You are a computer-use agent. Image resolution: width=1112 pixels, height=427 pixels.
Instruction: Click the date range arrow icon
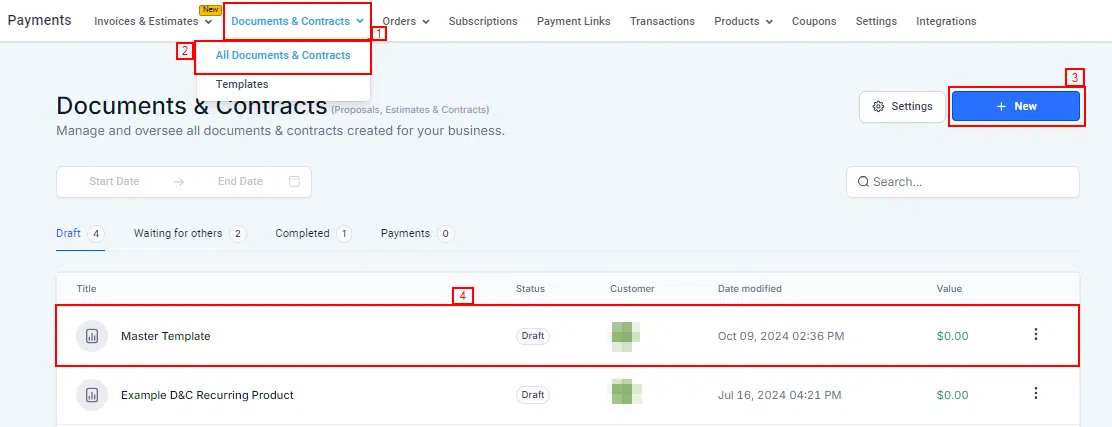pyautogui.click(x=179, y=182)
